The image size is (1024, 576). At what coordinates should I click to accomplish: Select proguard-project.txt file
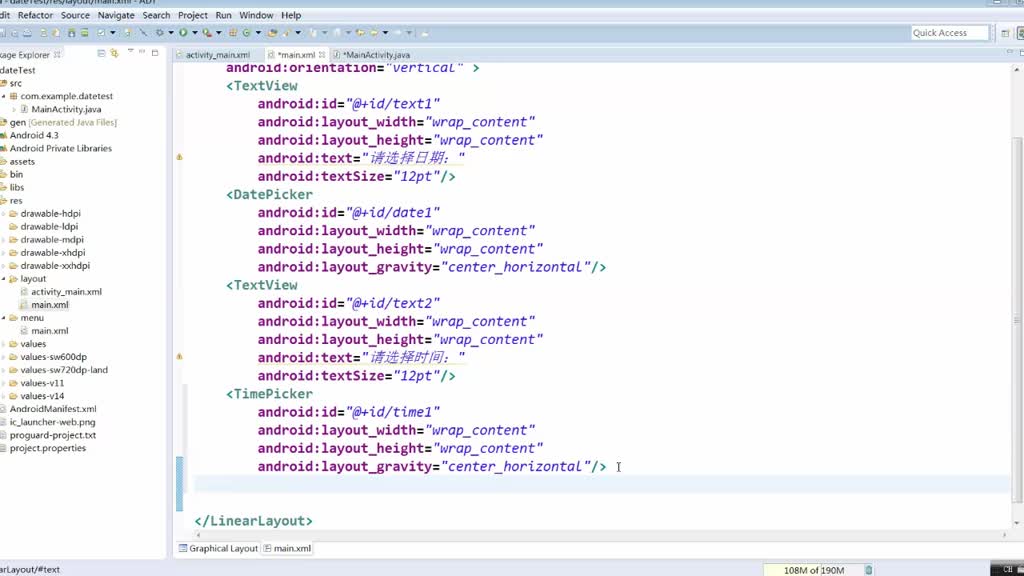pyautogui.click(x=53, y=435)
